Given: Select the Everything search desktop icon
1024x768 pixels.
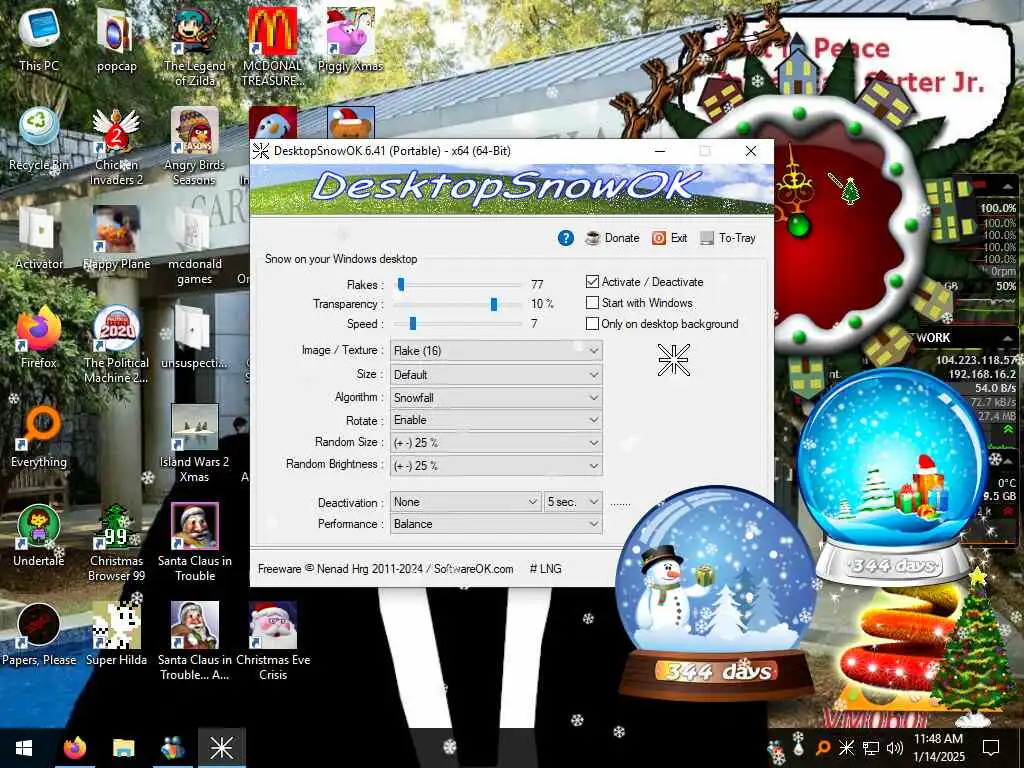Looking at the screenshot, I should tap(39, 436).
